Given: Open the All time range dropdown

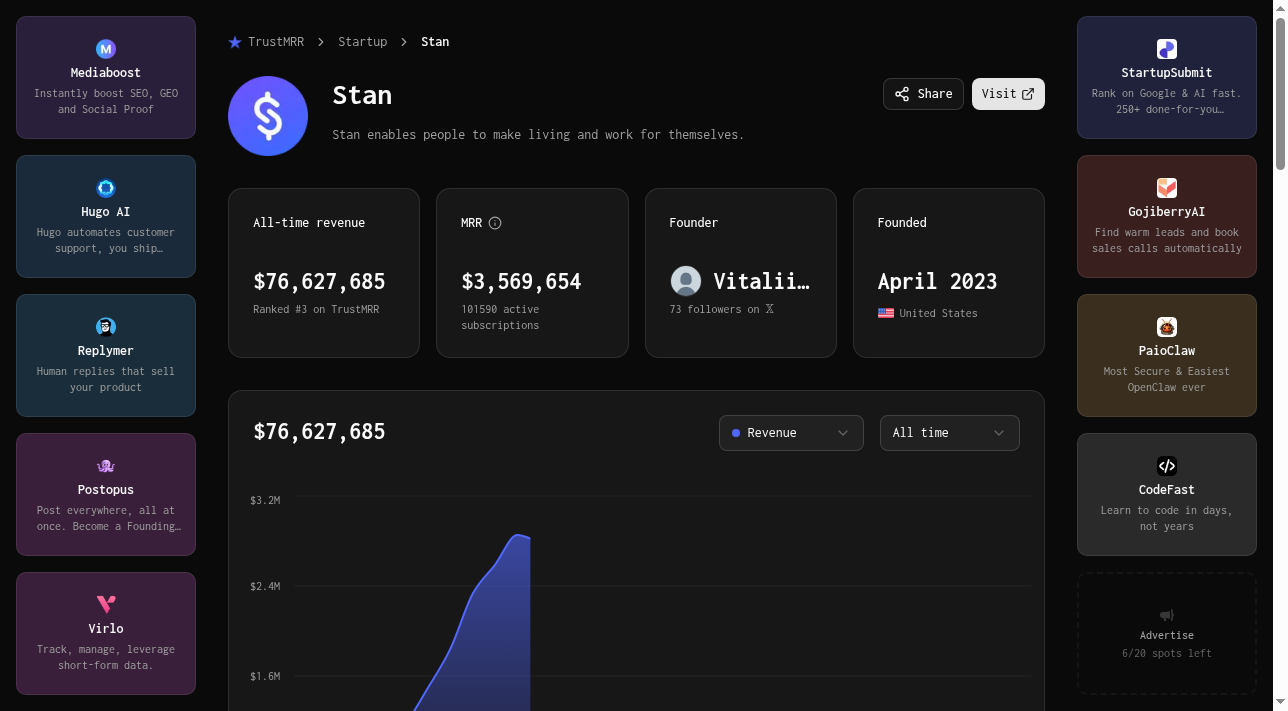Looking at the screenshot, I should tap(950, 433).
